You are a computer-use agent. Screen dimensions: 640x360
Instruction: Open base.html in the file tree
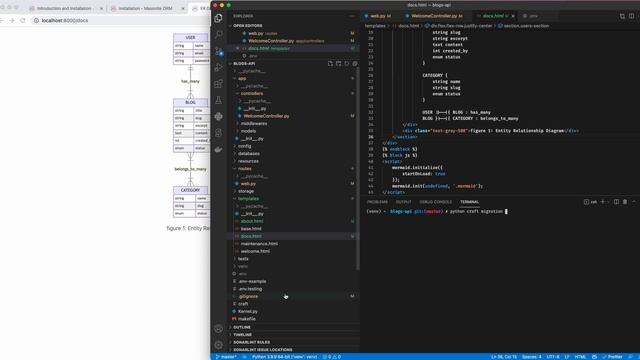tap(251, 229)
